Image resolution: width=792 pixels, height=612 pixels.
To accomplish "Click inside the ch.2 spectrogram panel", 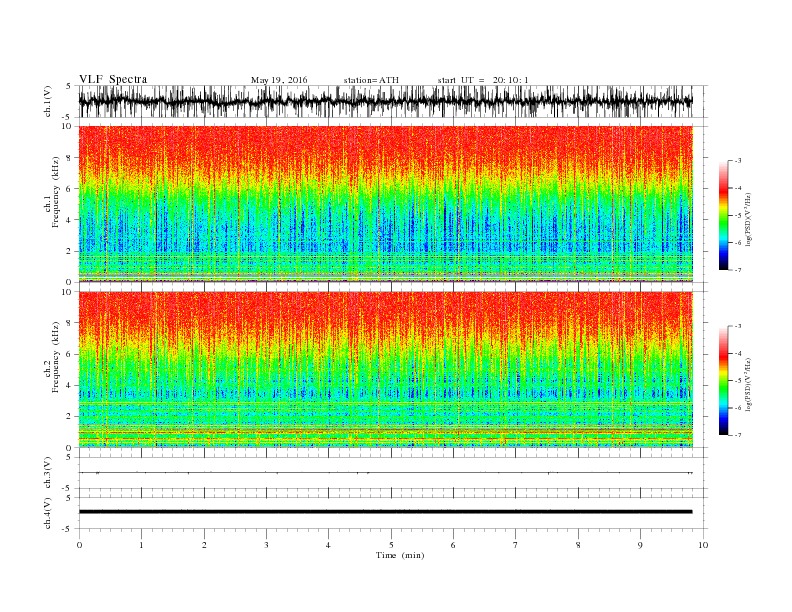I will pyautogui.click(x=386, y=369).
